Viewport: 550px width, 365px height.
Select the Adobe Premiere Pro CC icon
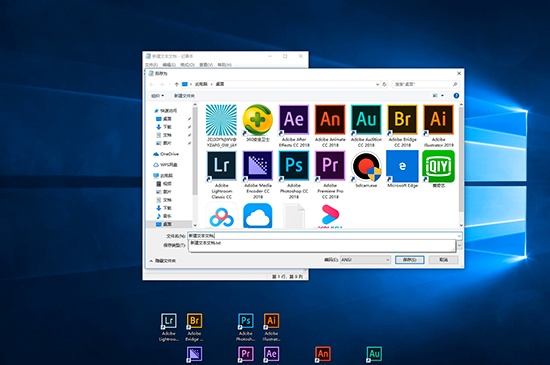(x=330, y=175)
